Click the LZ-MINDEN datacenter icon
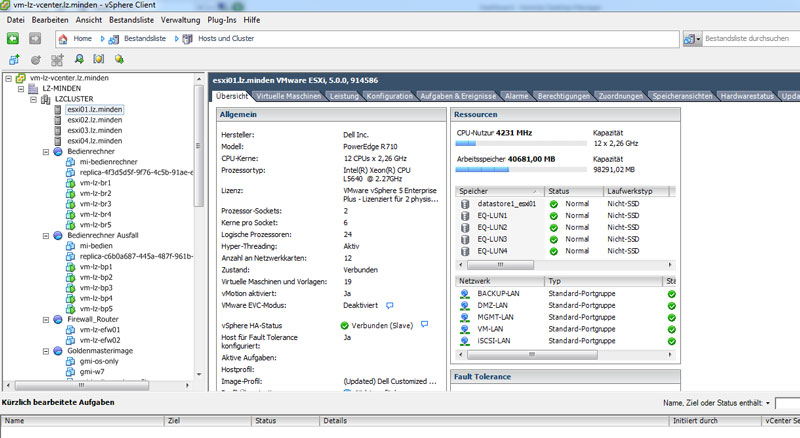Viewport: 800px width, 438px height. (33, 89)
